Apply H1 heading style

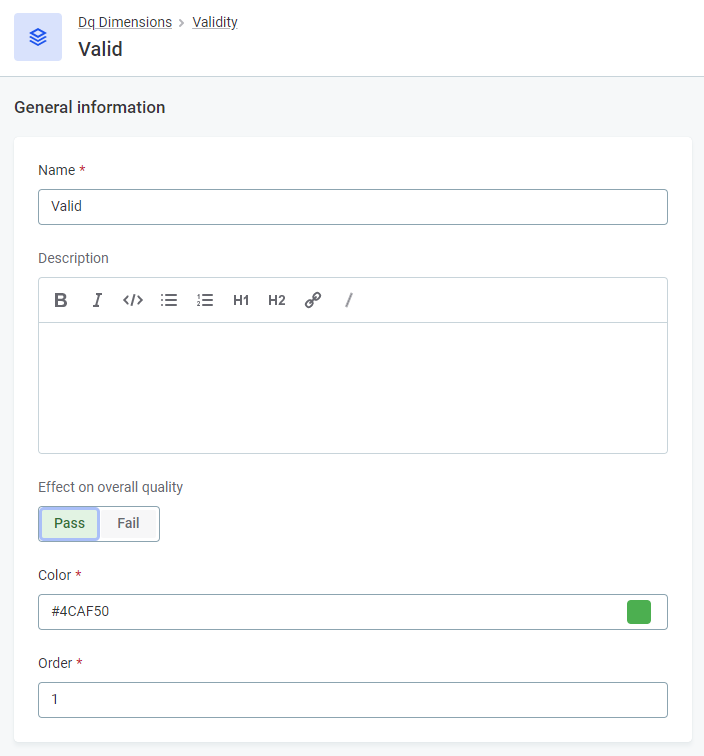(241, 300)
